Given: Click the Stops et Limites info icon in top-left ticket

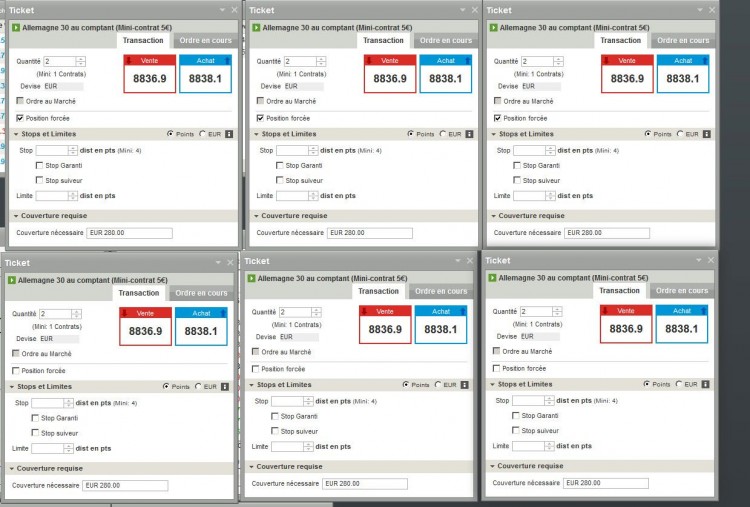Looking at the screenshot, I should point(229,134).
